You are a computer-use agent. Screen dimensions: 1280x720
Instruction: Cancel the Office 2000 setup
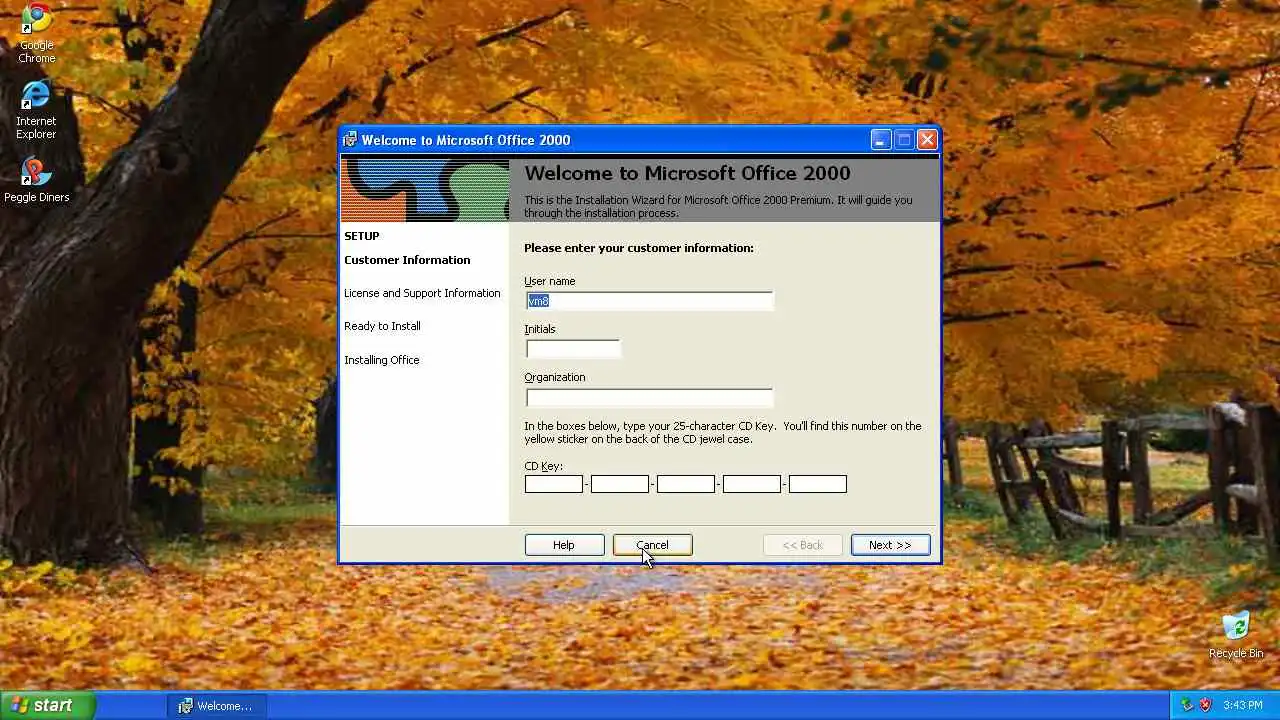point(652,545)
